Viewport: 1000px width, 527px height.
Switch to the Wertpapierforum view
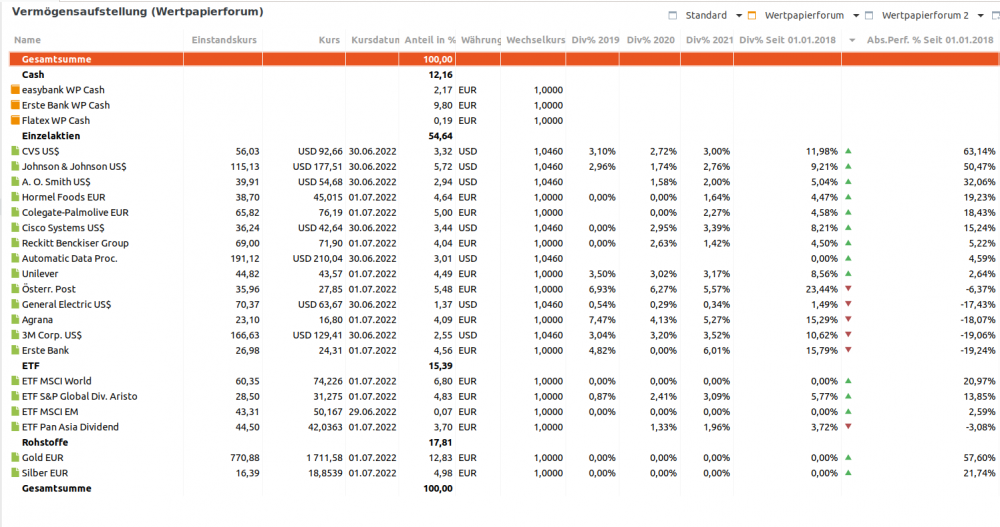pos(804,15)
